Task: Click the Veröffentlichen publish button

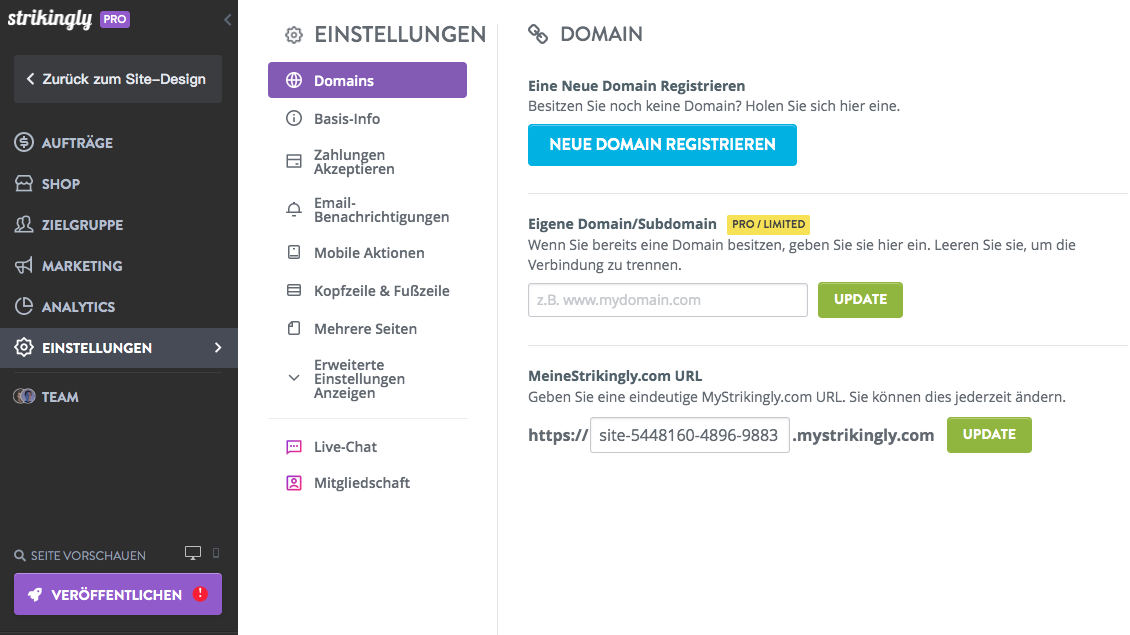Action: (x=118, y=594)
